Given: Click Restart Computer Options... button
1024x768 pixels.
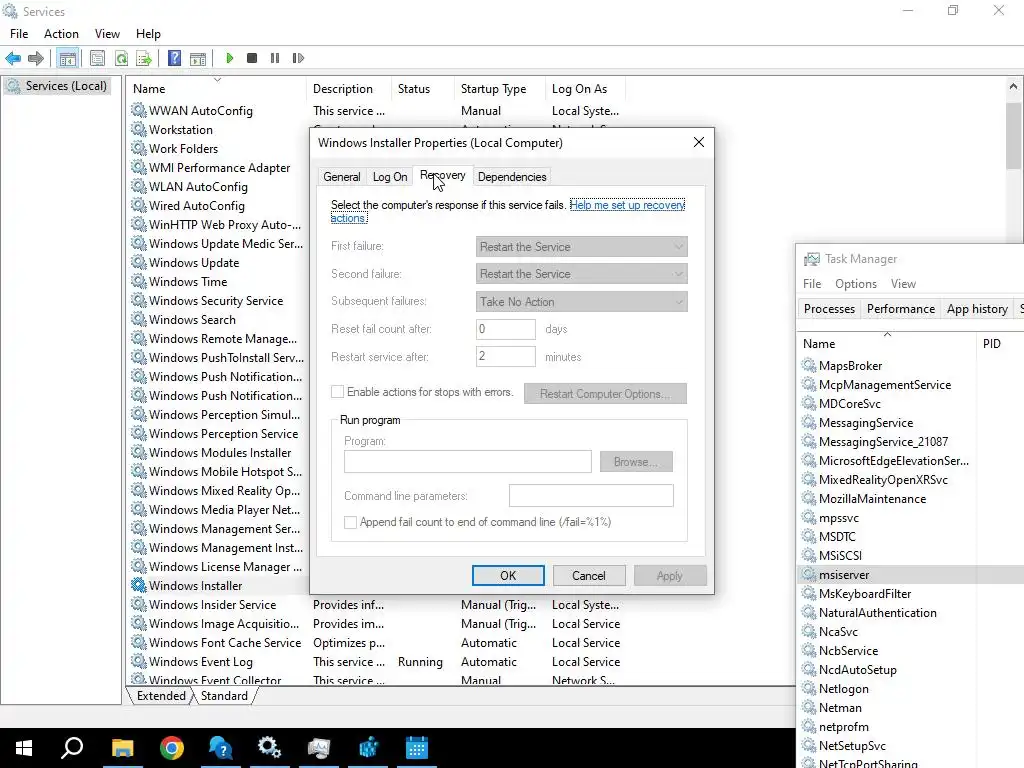Looking at the screenshot, I should point(605,394).
